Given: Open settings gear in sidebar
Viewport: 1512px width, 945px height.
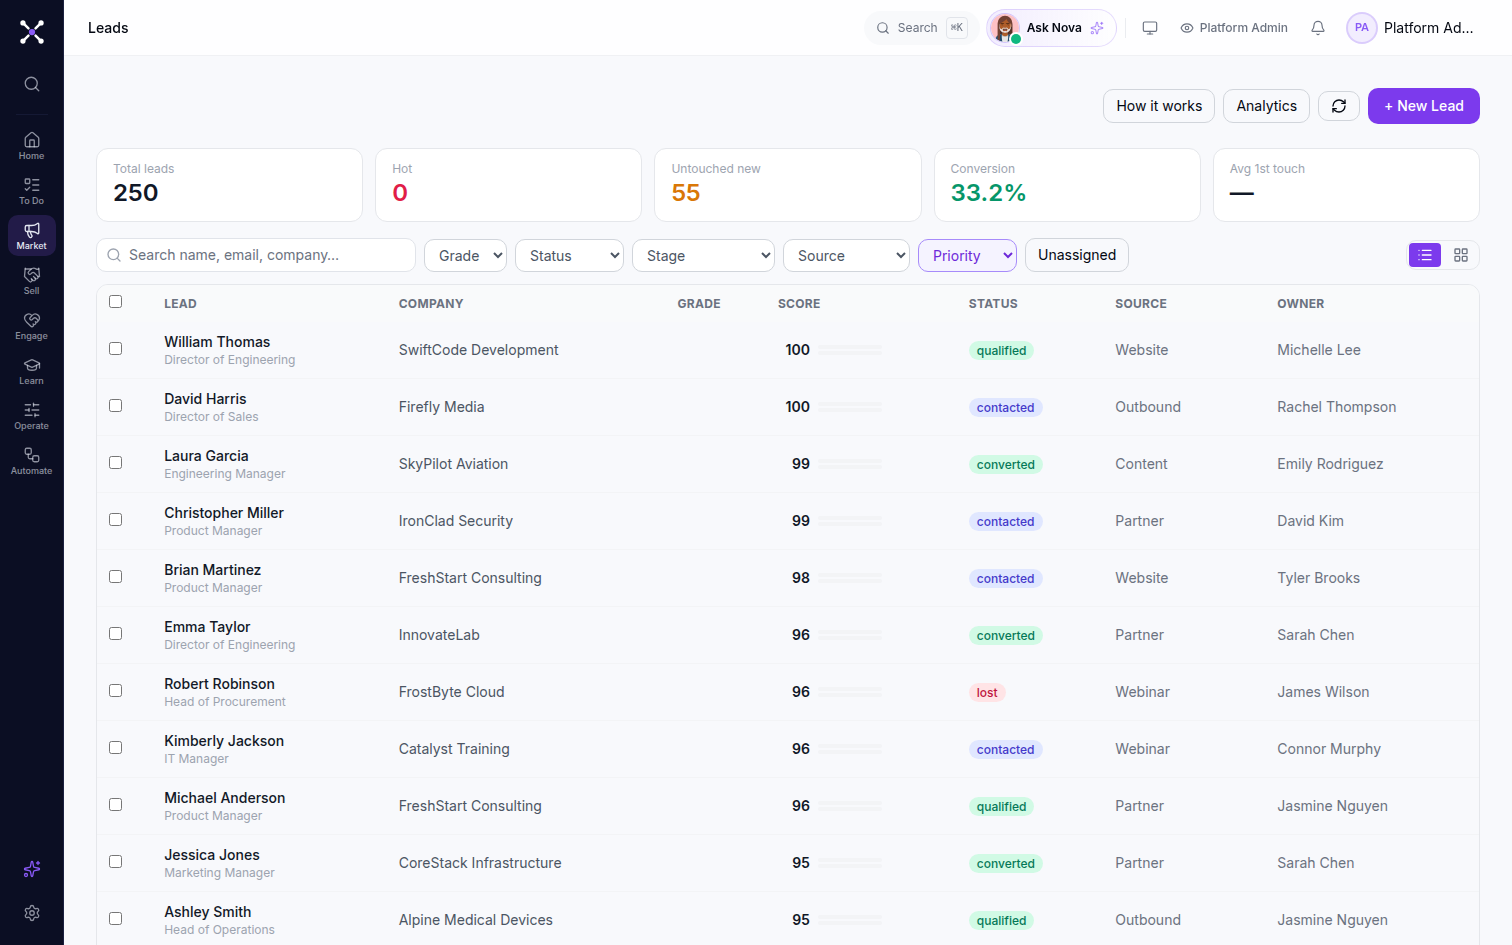Looking at the screenshot, I should [32, 913].
